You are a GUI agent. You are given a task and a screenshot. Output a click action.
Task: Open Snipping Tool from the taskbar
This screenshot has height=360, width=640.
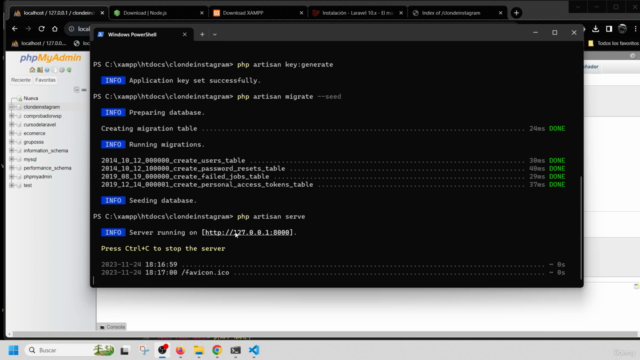pos(144,350)
